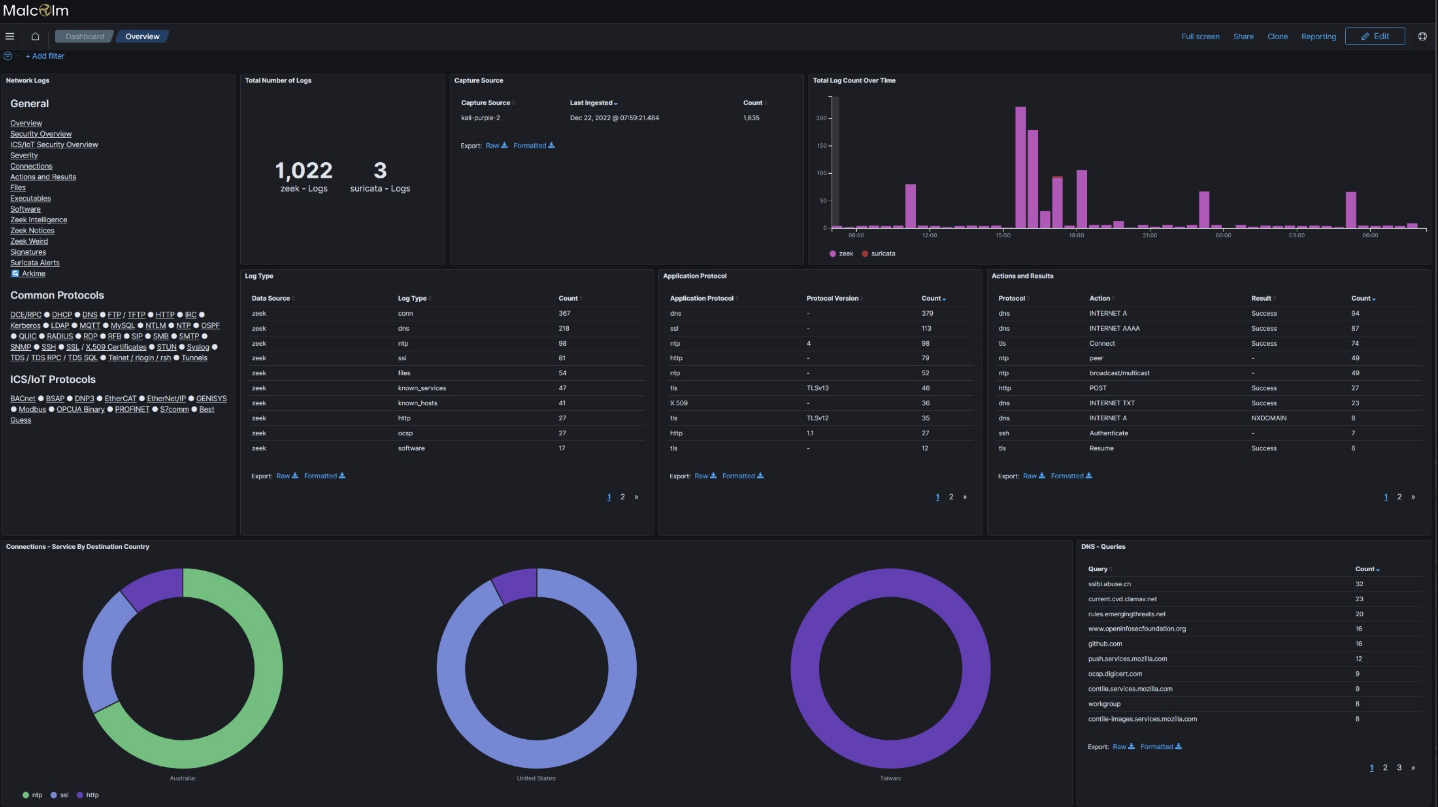1440x807 pixels.
Task: Select the Overview tab
Action: 142,36
